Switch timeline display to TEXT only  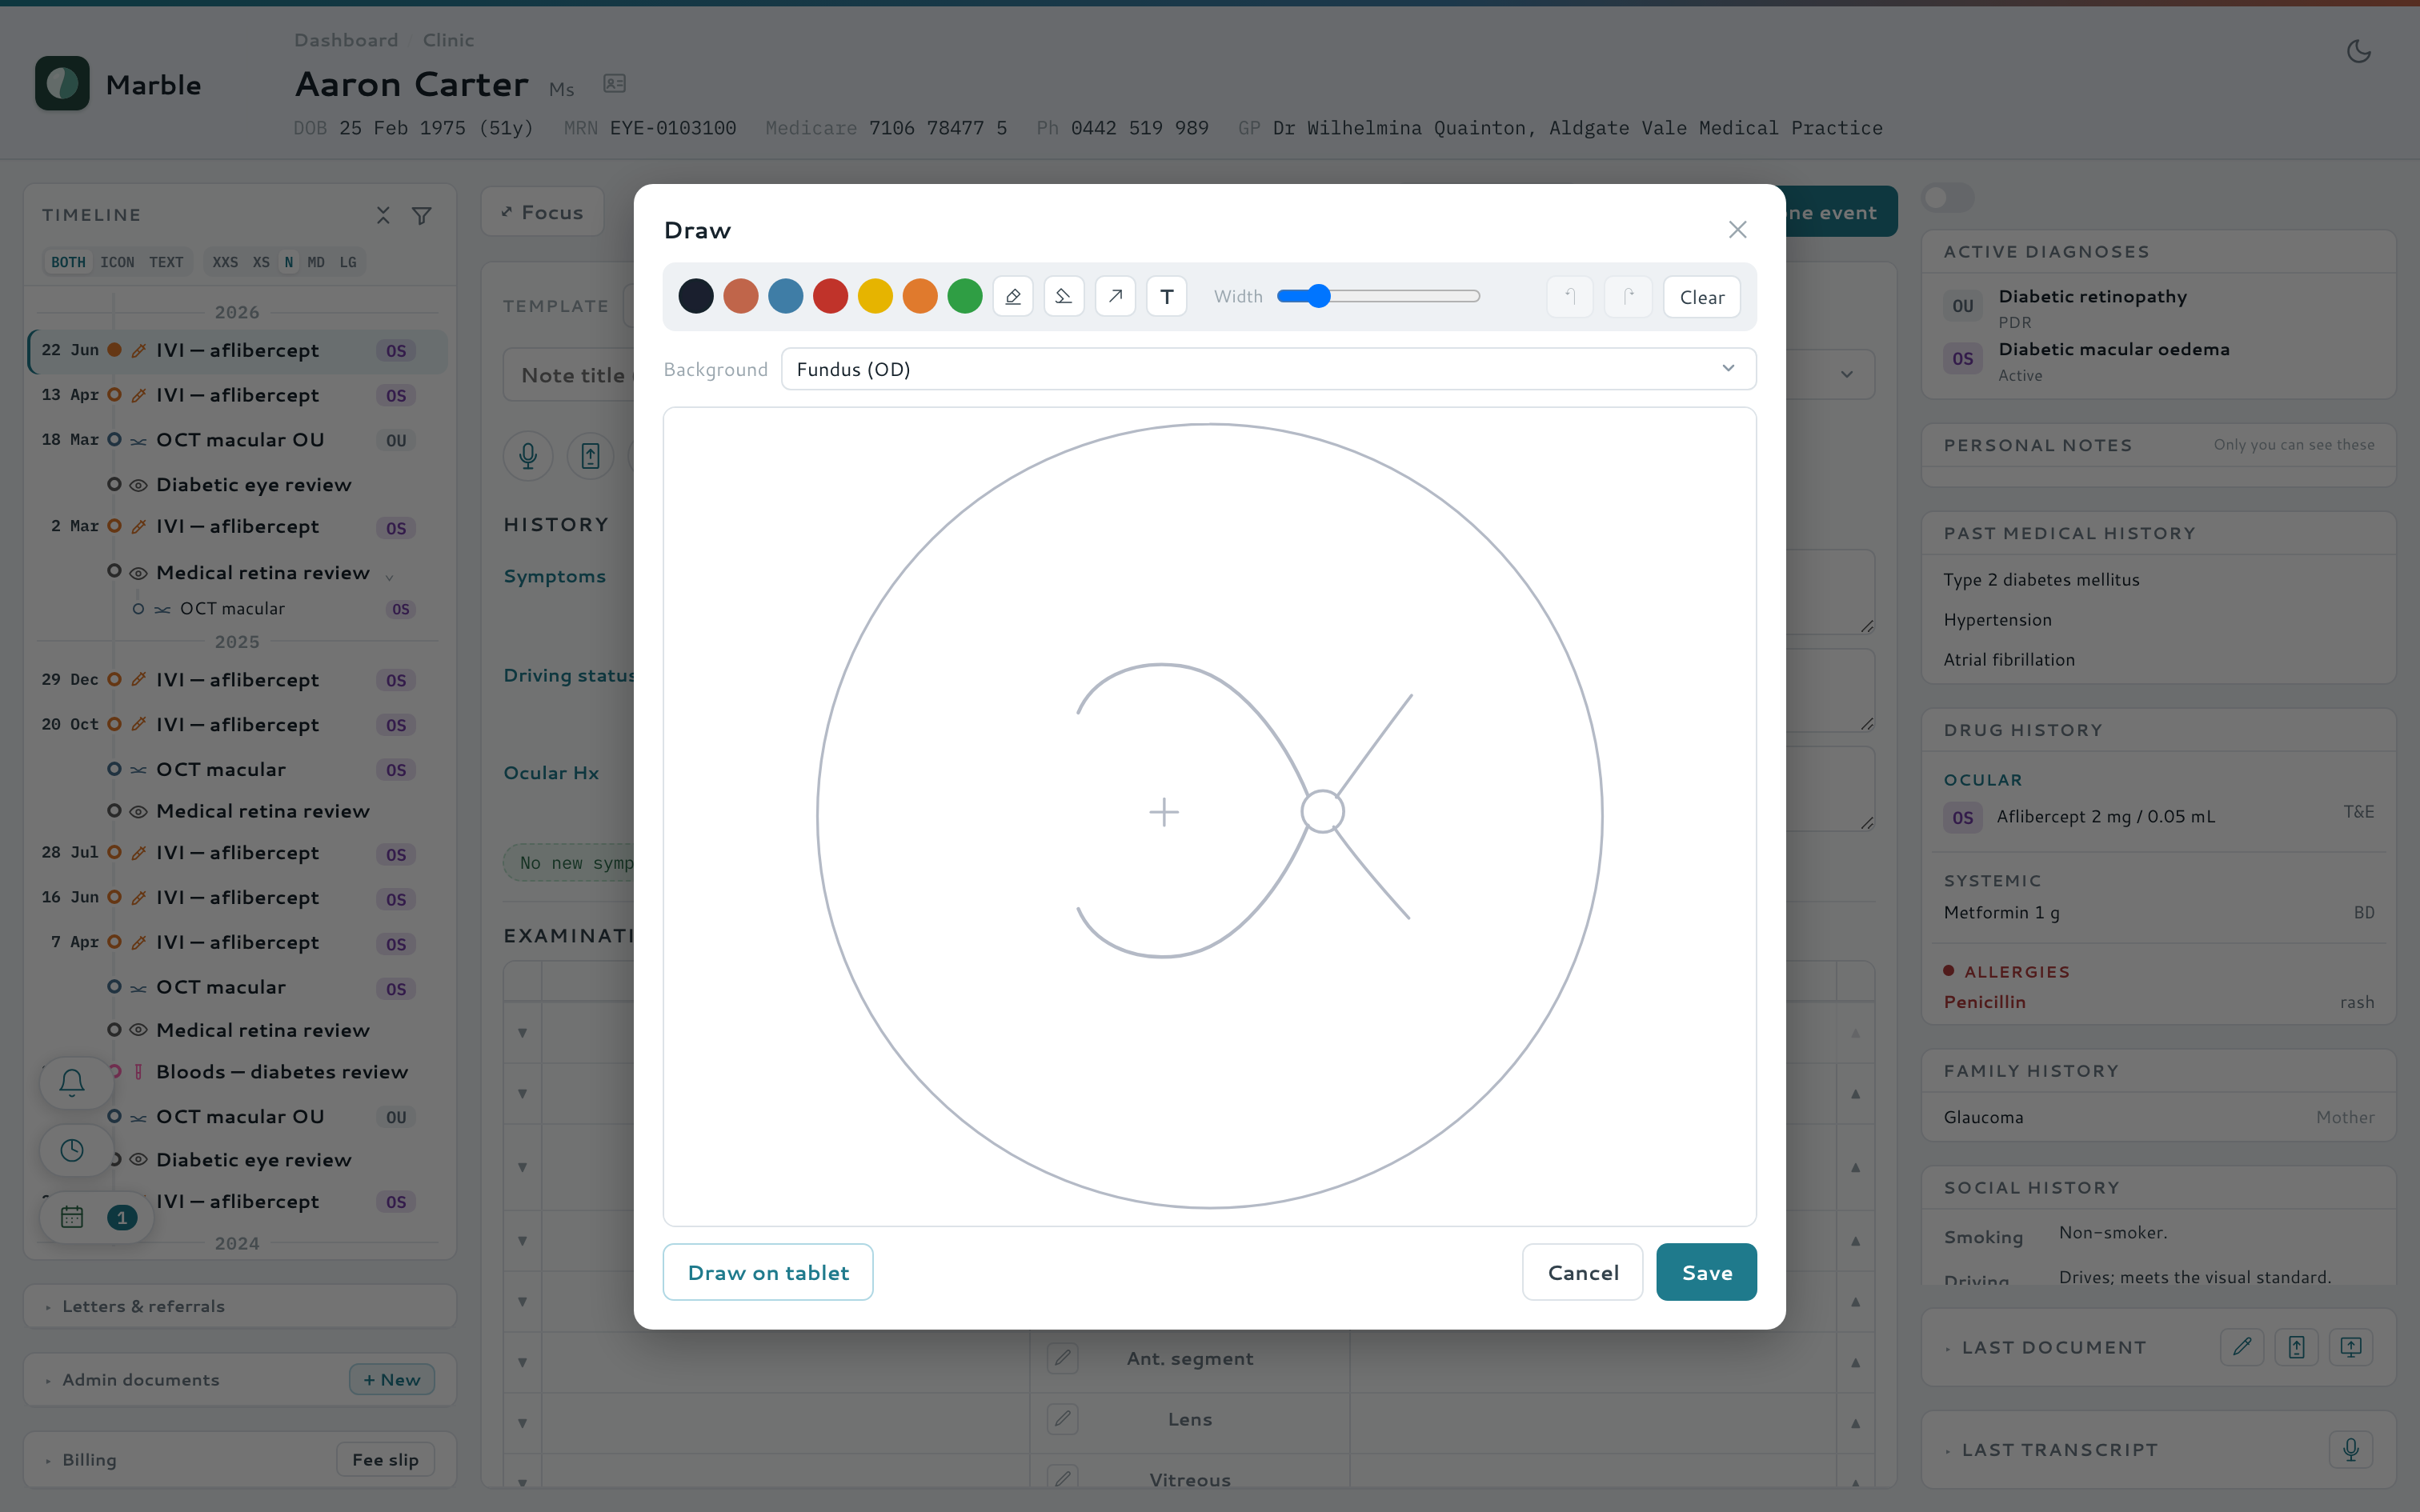(166, 262)
